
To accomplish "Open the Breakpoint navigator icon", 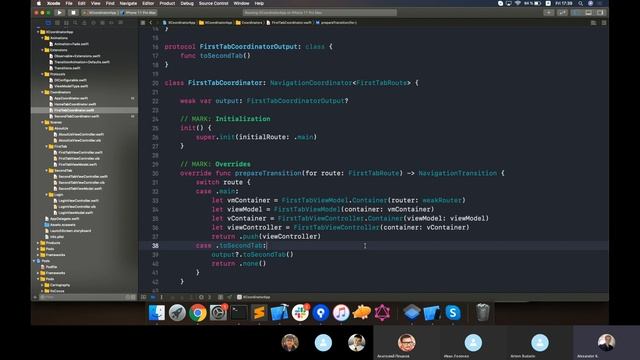I will (x=111, y=23).
